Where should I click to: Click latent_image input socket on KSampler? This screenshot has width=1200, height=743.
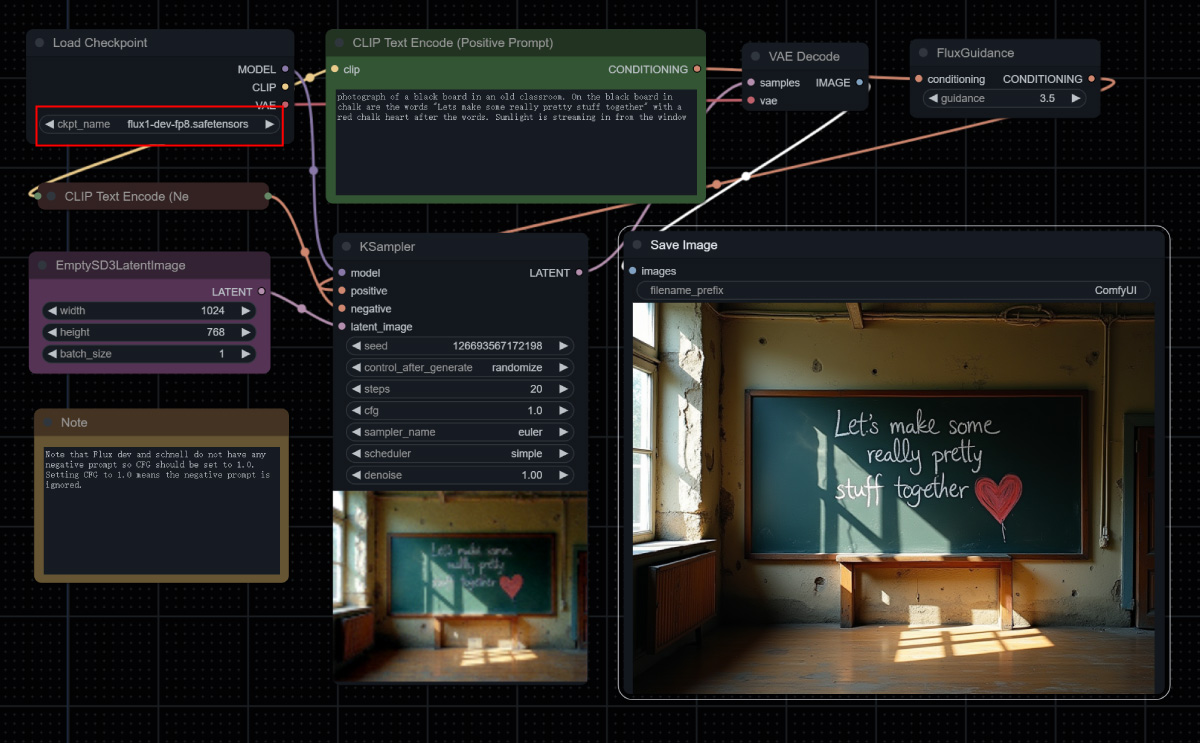pyautogui.click(x=341, y=327)
